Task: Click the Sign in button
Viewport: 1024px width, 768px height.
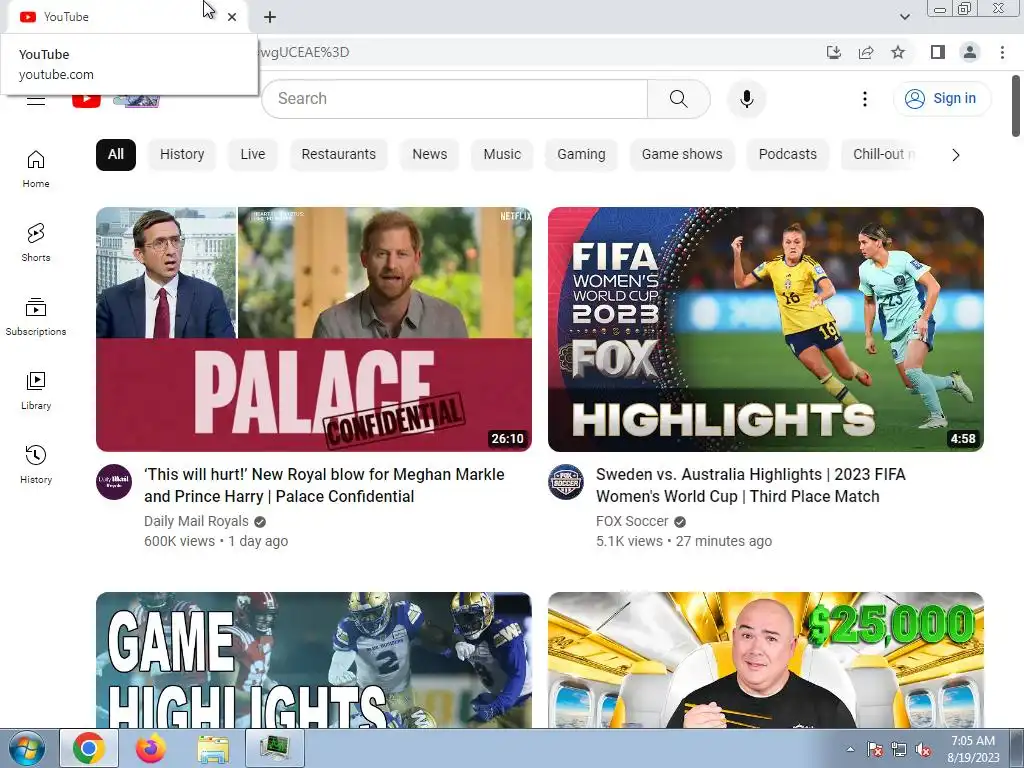Action: (941, 99)
